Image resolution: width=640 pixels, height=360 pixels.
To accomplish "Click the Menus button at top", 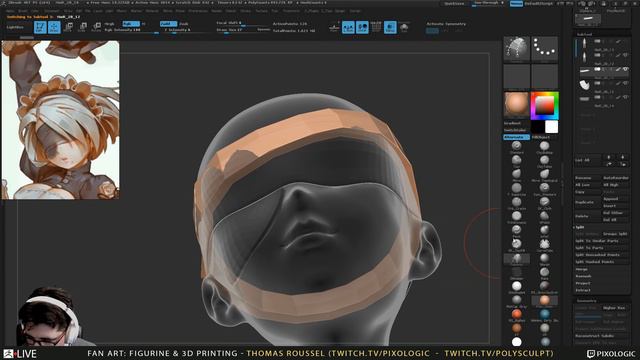I will [x=516, y=3].
